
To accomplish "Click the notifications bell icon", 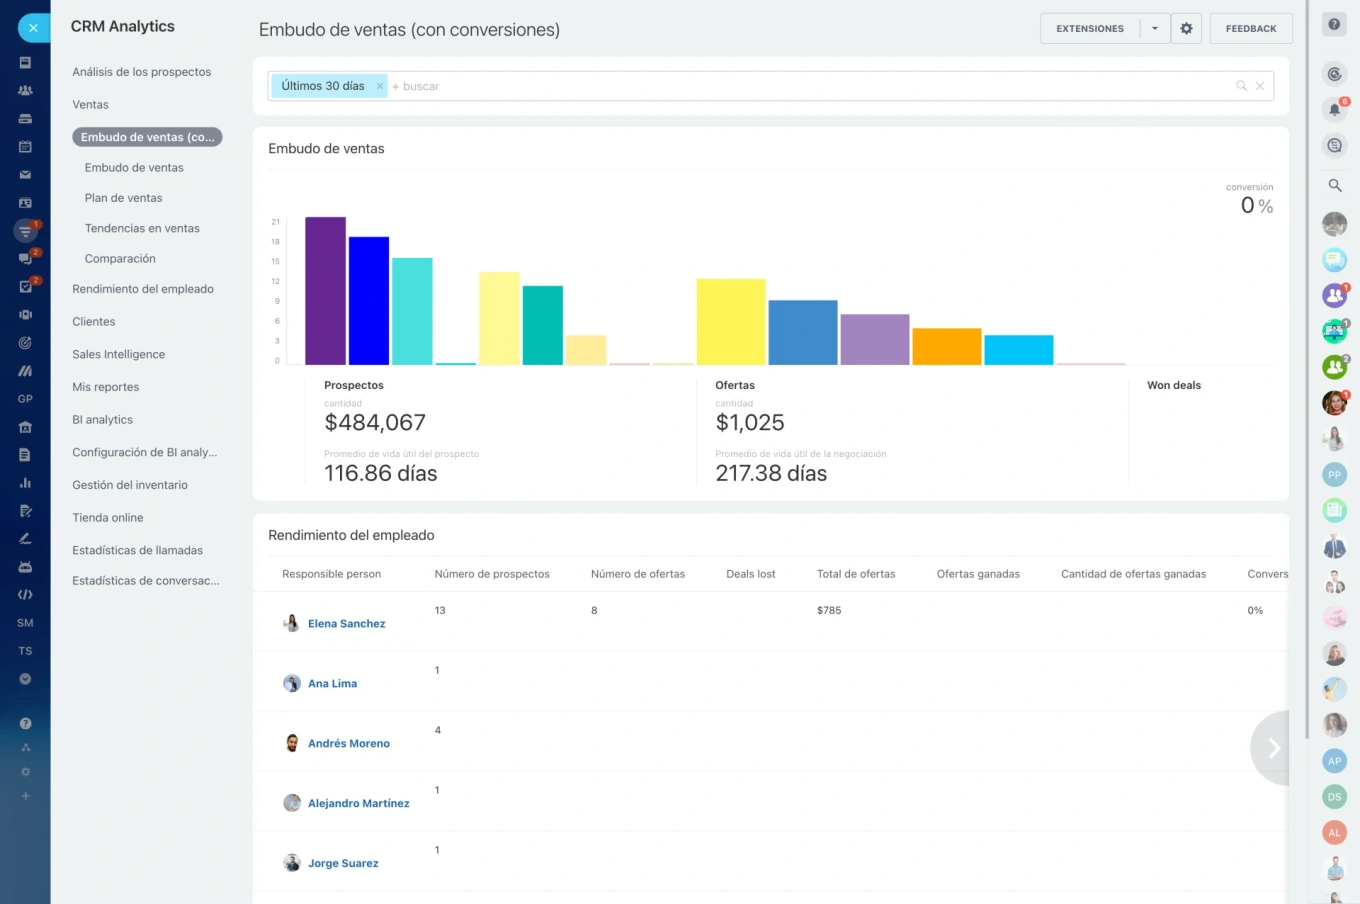I will tap(1334, 110).
